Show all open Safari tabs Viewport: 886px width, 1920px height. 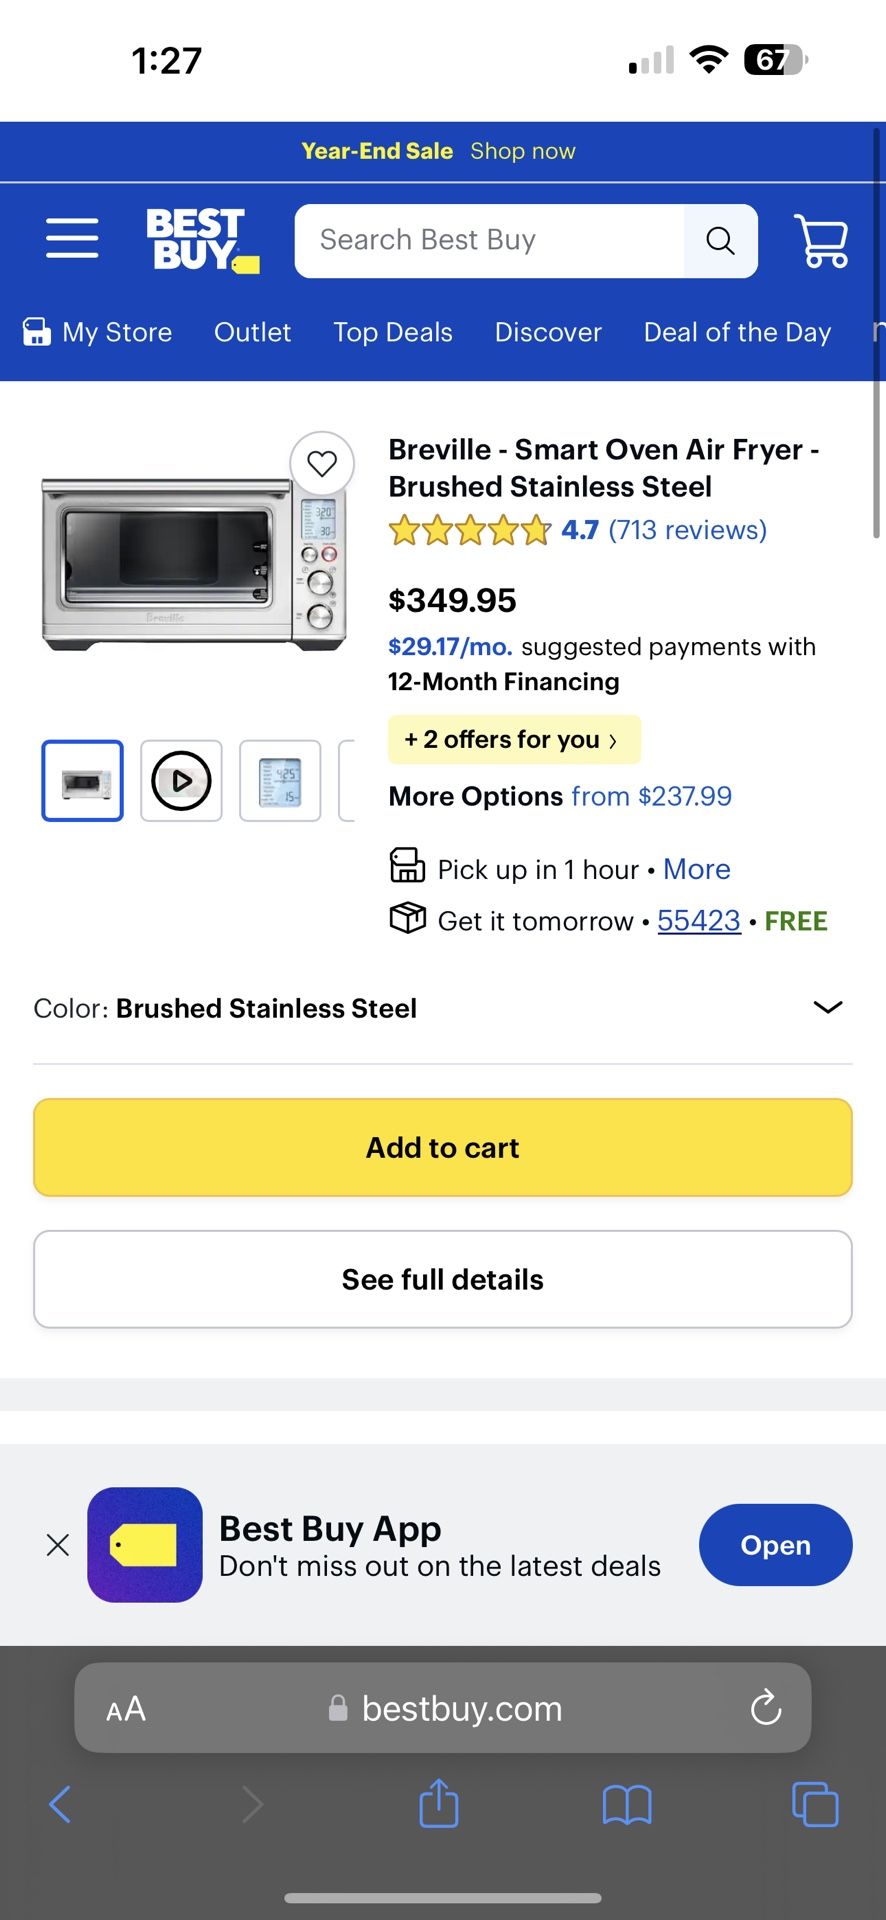point(815,1805)
